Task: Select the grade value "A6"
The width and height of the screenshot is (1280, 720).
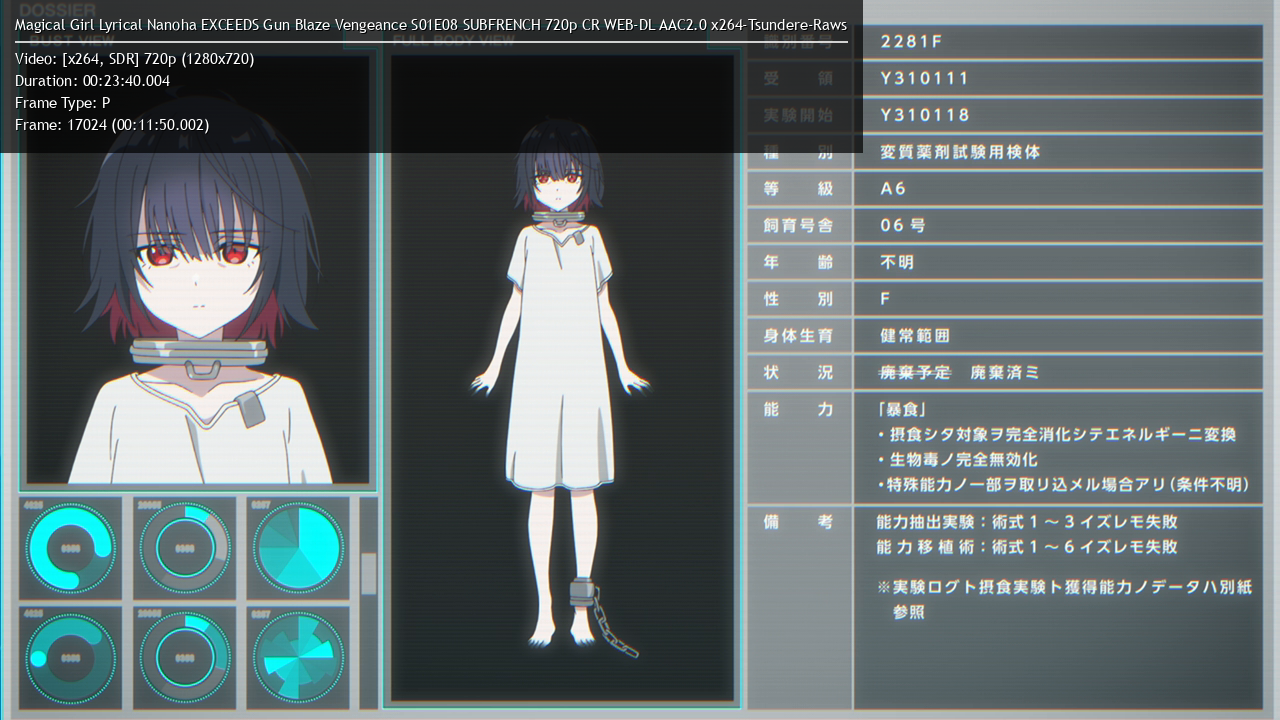Action: 893,189
